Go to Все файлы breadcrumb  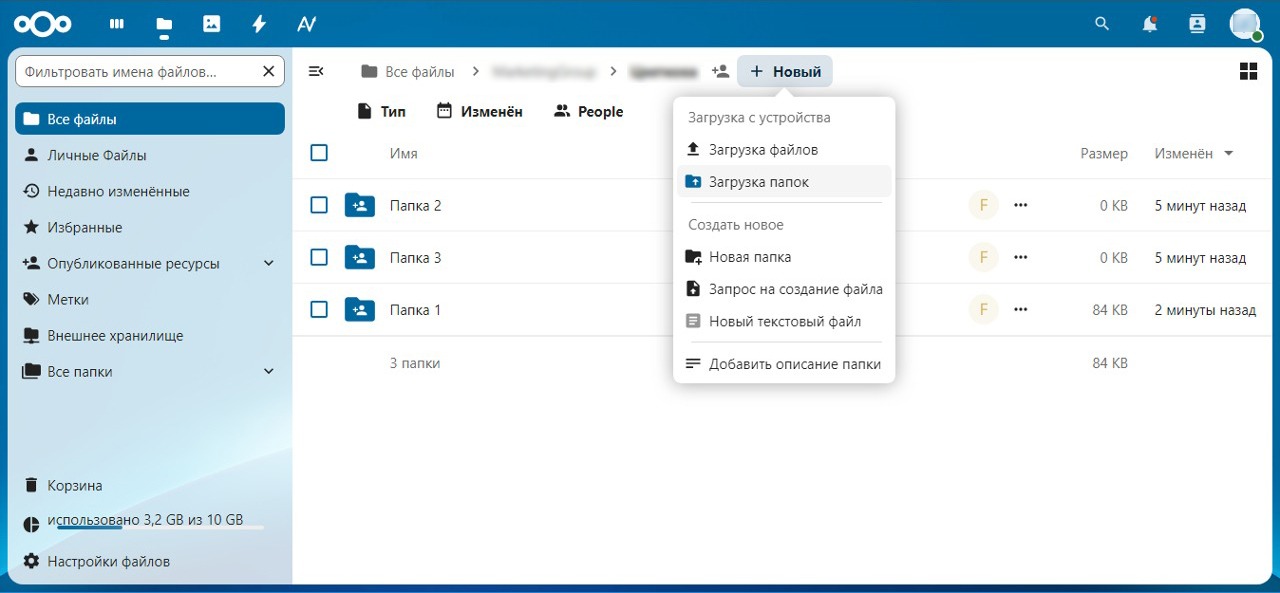tap(408, 71)
